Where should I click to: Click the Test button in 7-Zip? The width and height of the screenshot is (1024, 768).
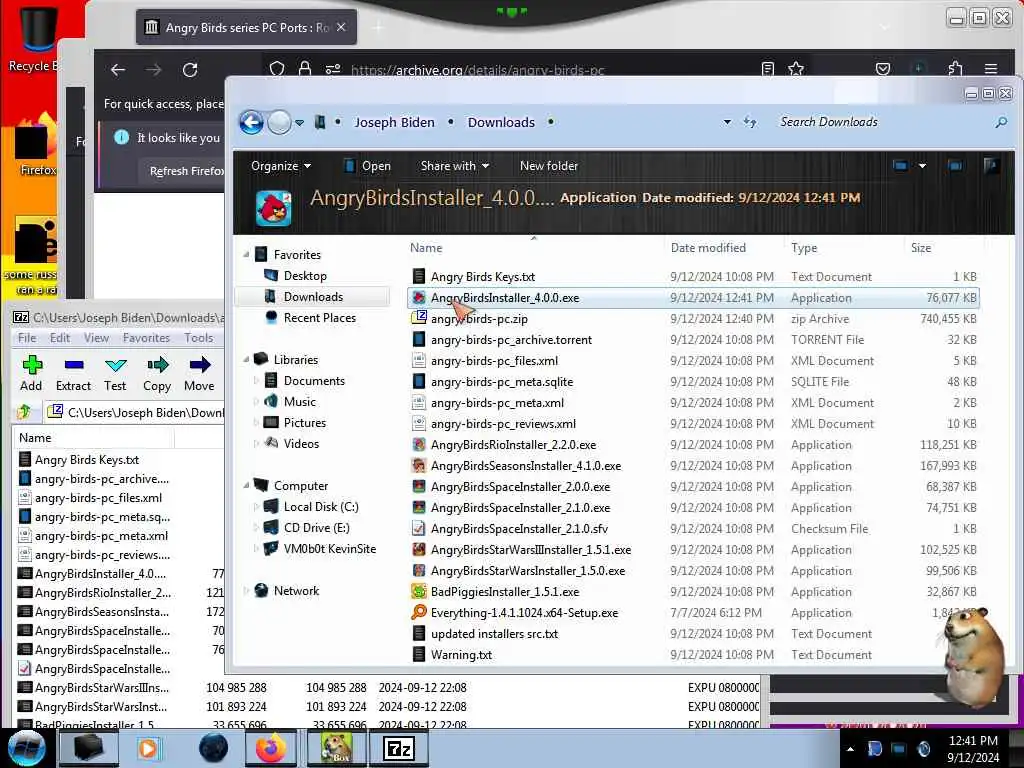[x=115, y=373]
